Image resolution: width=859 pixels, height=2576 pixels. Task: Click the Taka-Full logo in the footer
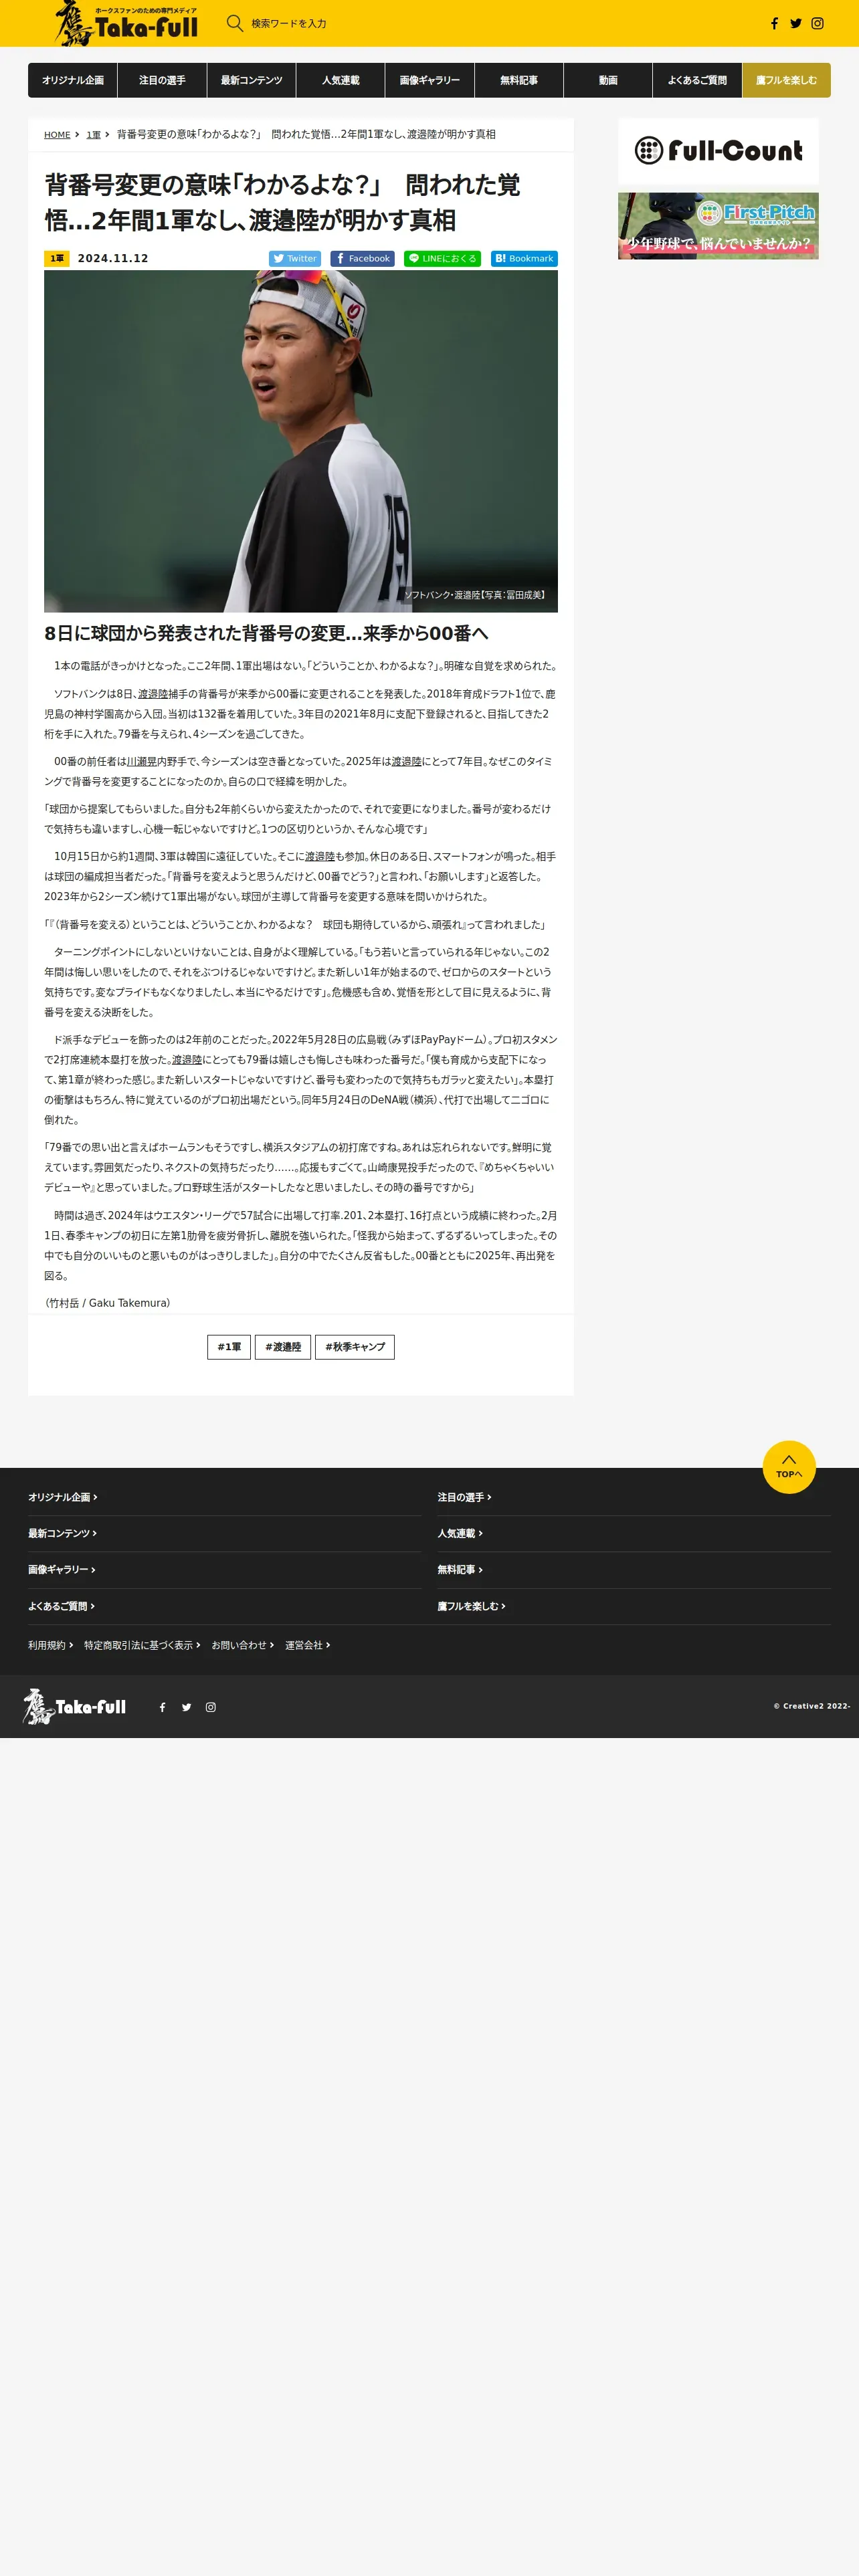coord(75,1707)
